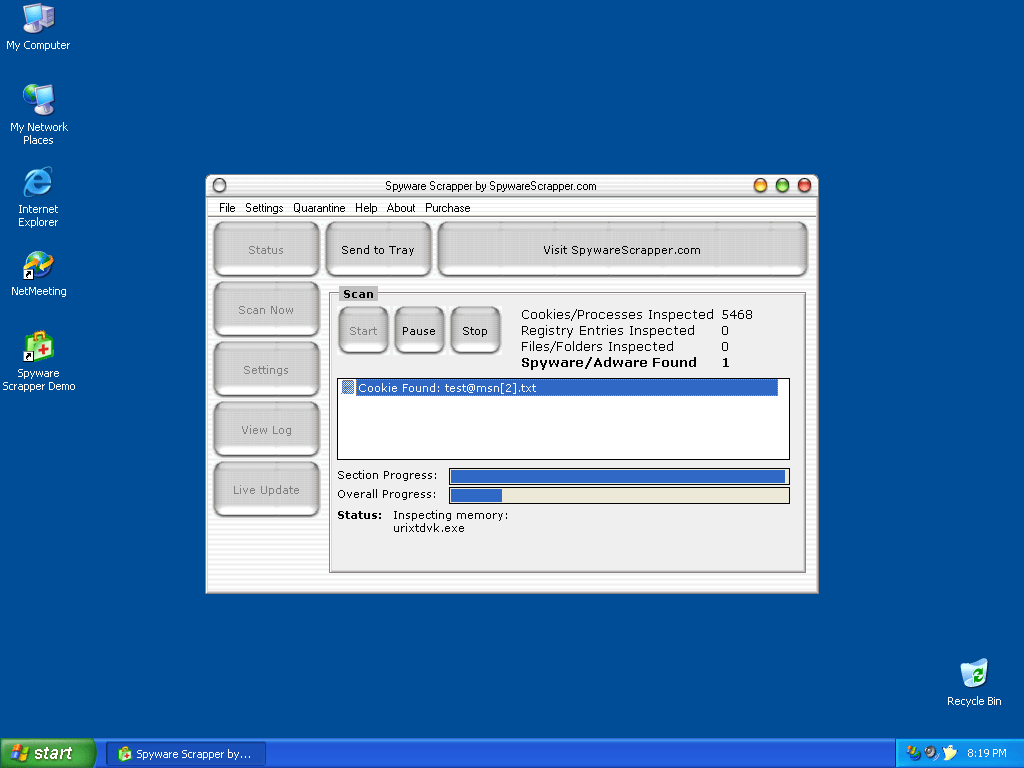Launch Internet Explorer from desktop

click(x=38, y=183)
